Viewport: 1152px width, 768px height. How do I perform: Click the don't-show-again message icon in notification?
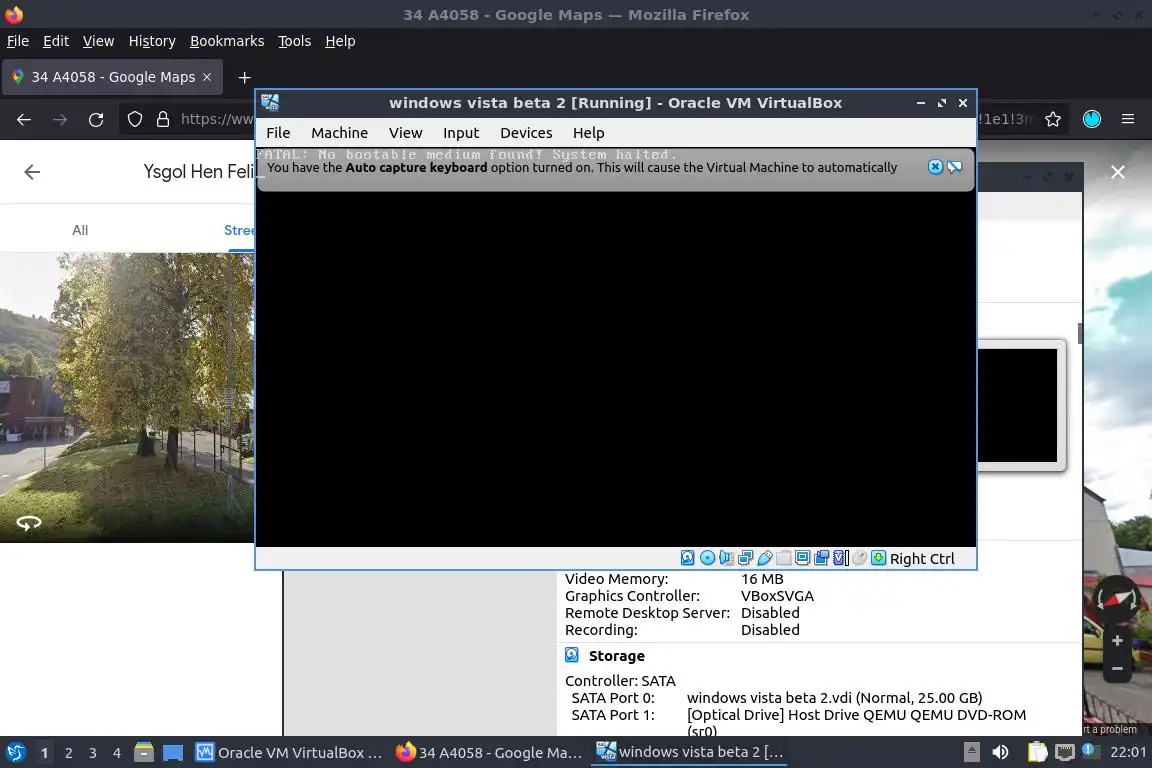click(954, 167)
